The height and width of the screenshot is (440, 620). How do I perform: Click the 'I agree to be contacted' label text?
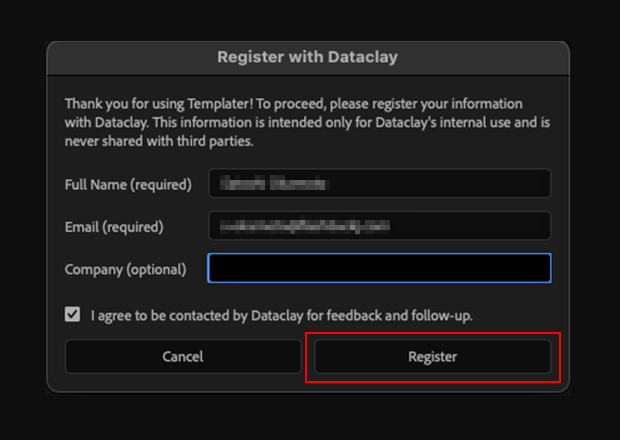(x=281, y=315)
